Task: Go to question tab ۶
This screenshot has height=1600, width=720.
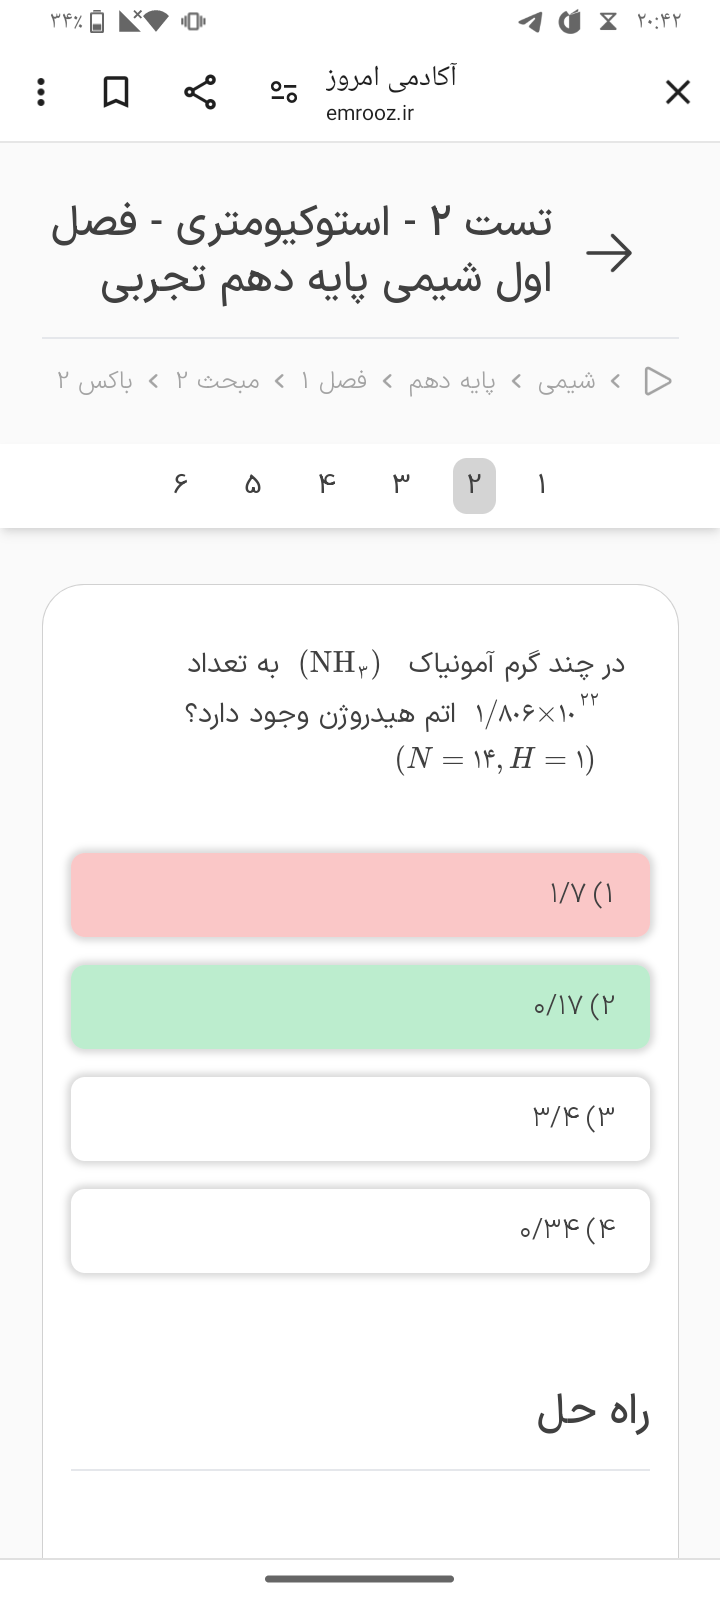Action: point(180,486)
